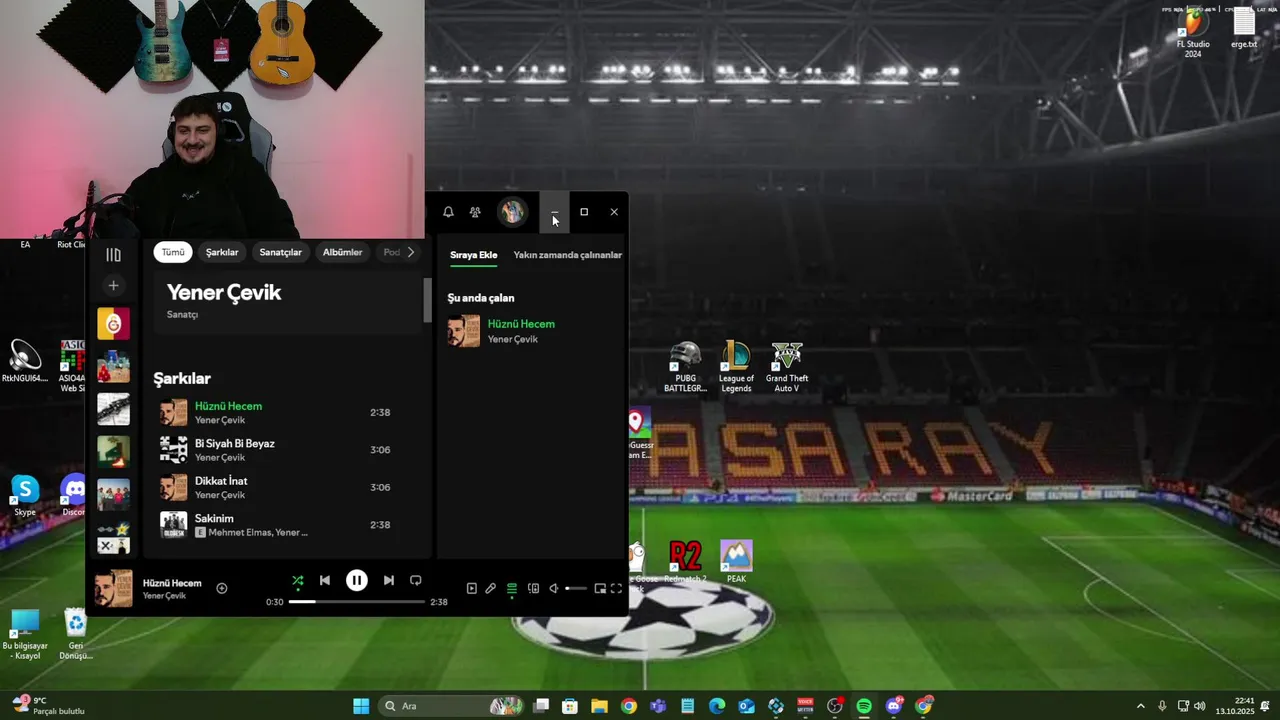Launch the Grand Theft Auto V icon
Viewport: 1280px width, 720px height.
(787, 367)
